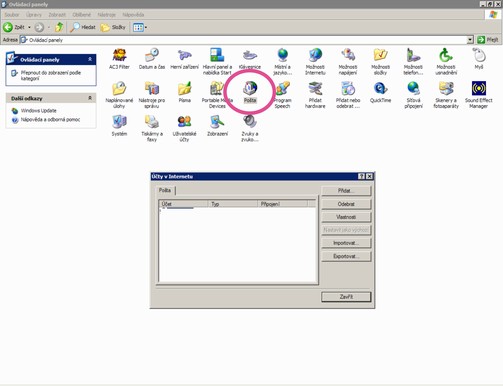Collapse the Ovládací panely side panel
The image size is (503, 386).
tap(90, 59)
